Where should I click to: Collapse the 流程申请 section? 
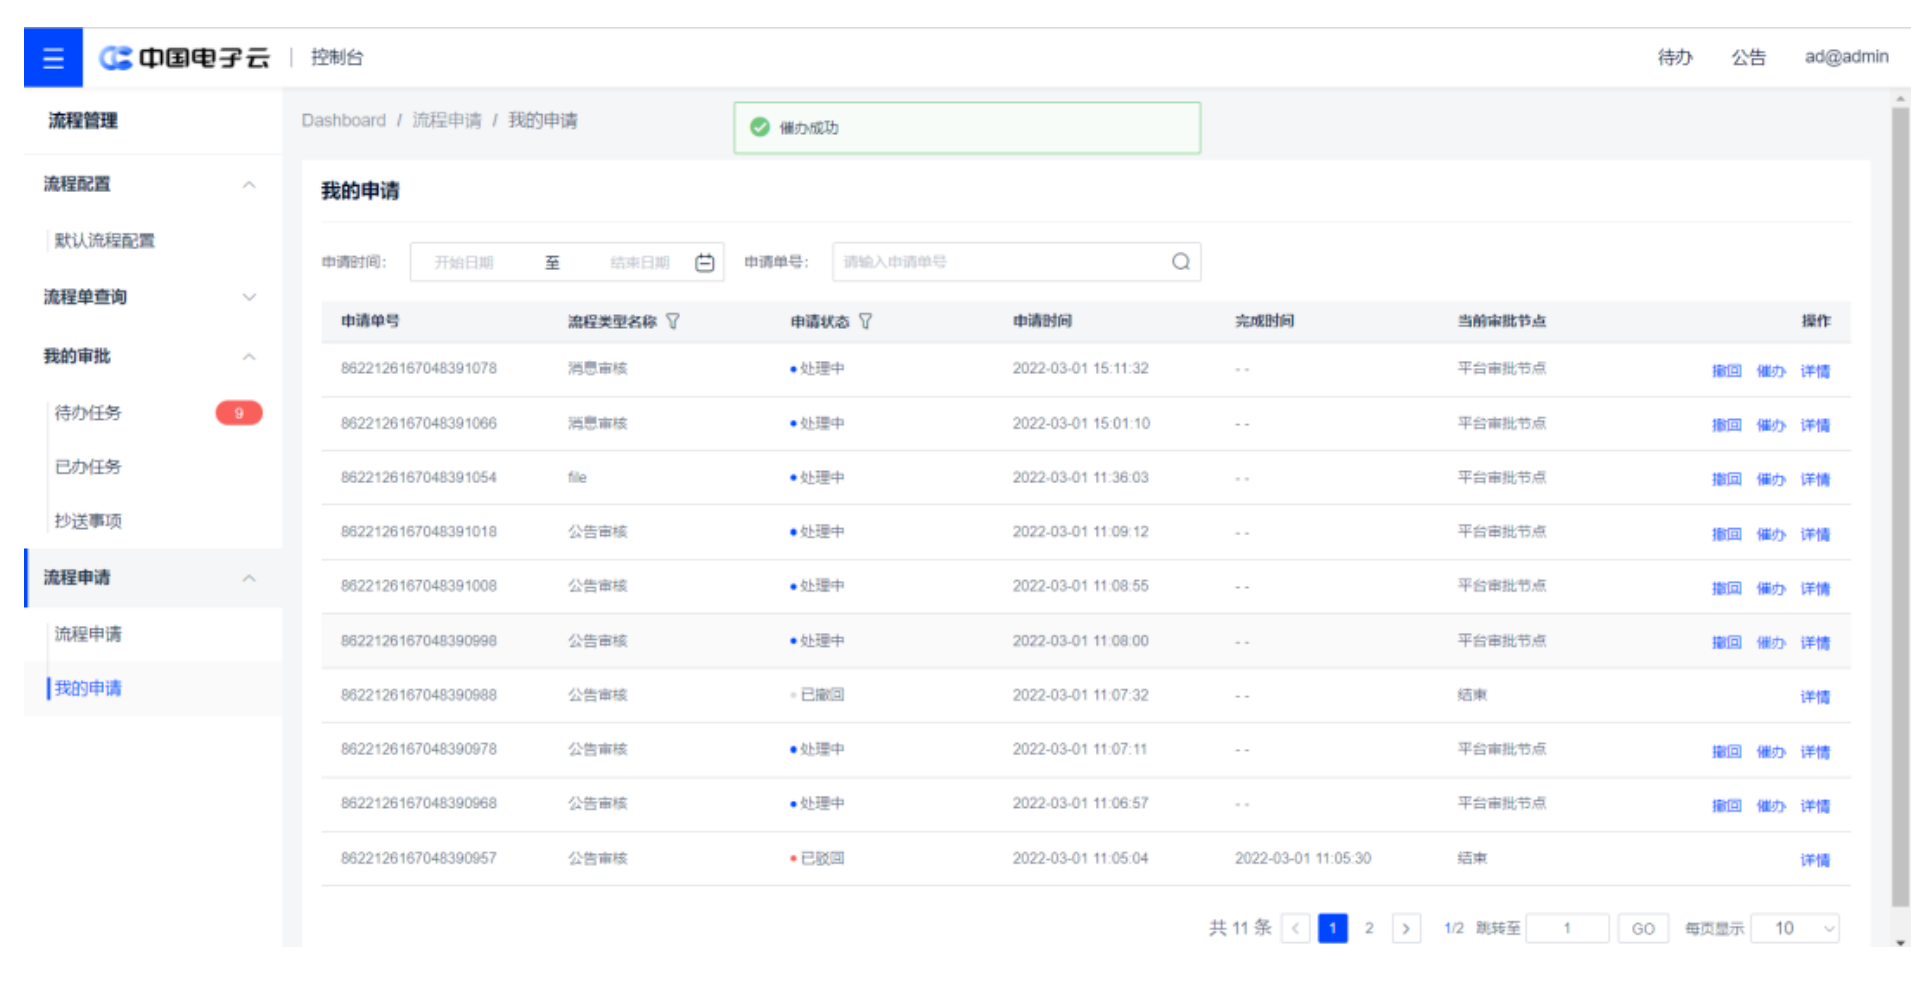pyautogui.click(x=249, y=578)
